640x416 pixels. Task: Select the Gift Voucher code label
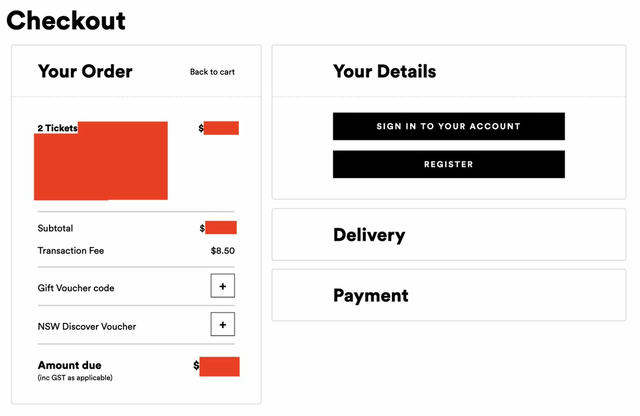76,288
